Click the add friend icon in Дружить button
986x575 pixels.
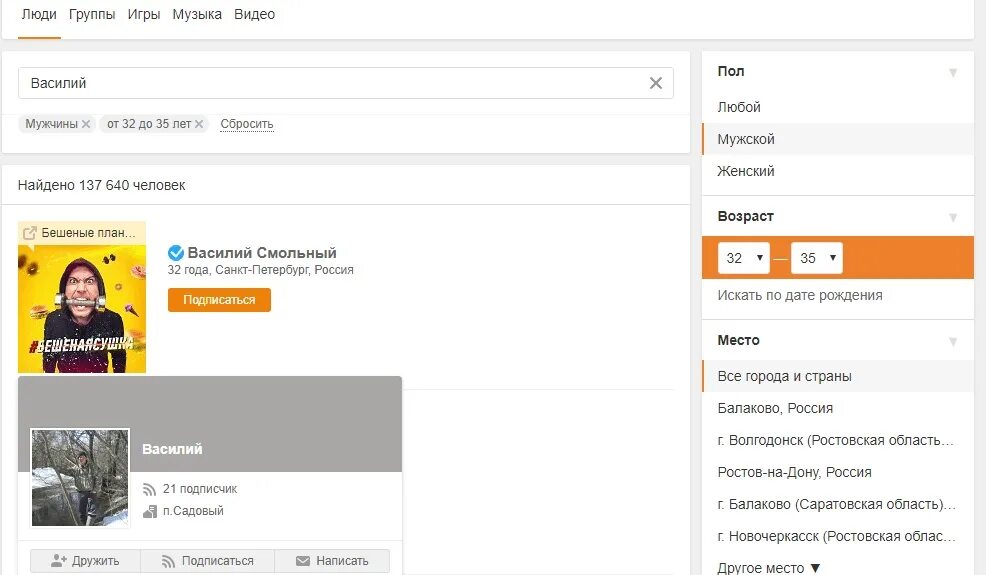58,561
